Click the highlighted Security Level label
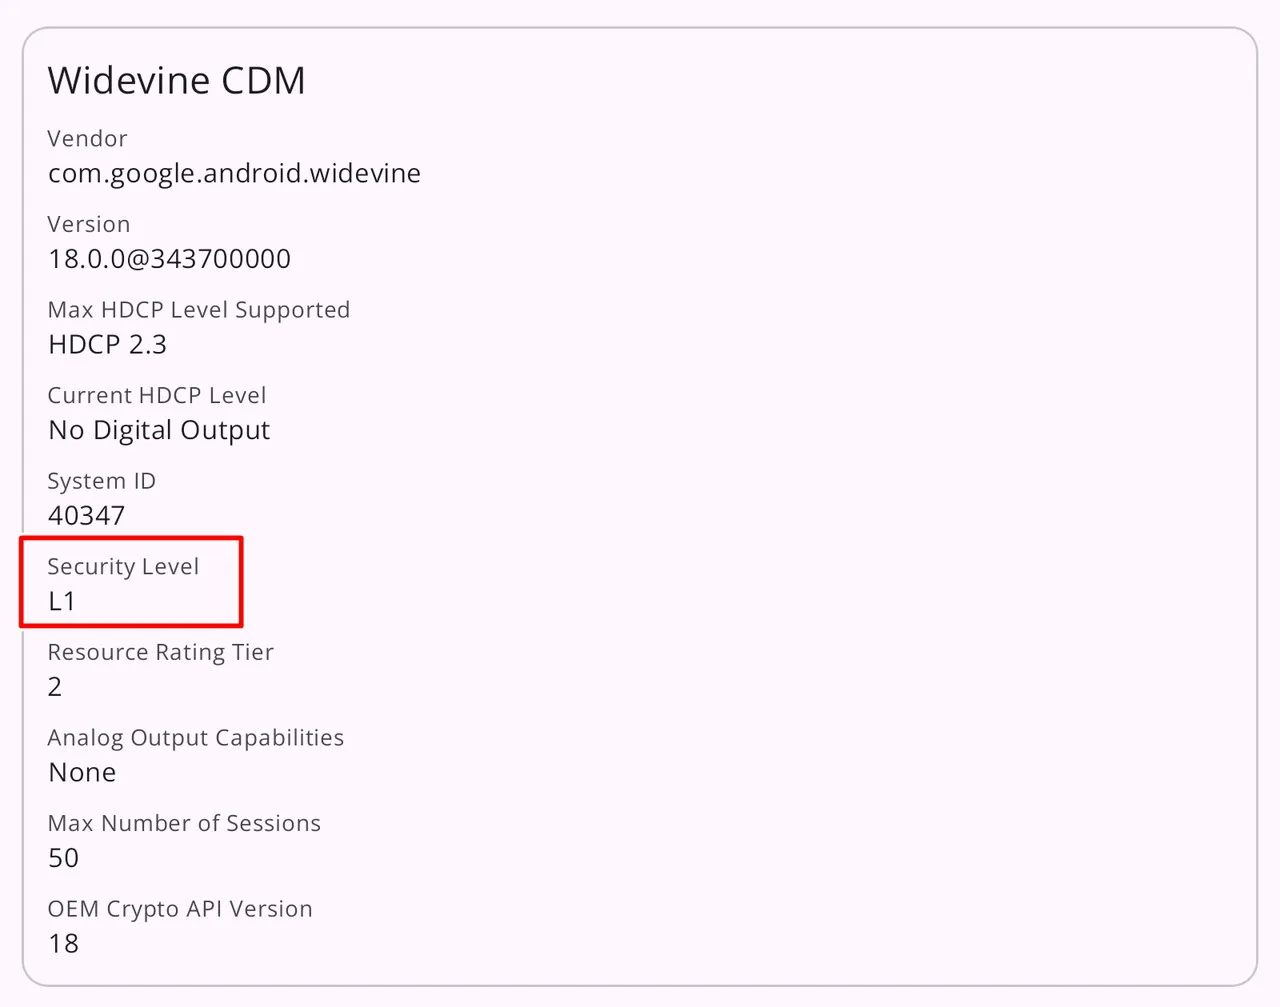 pyautogui.click(x=123, y=567)
